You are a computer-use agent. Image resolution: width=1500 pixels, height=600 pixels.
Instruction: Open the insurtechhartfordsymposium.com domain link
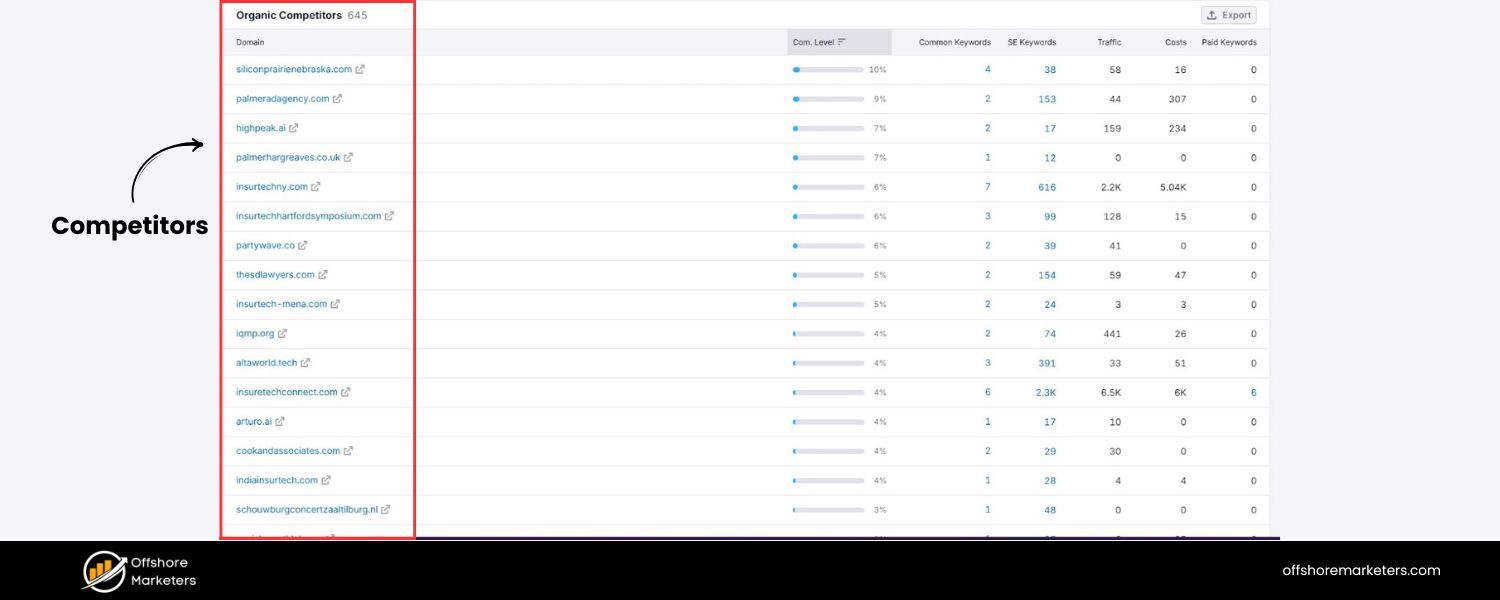(x=308, y=215)
